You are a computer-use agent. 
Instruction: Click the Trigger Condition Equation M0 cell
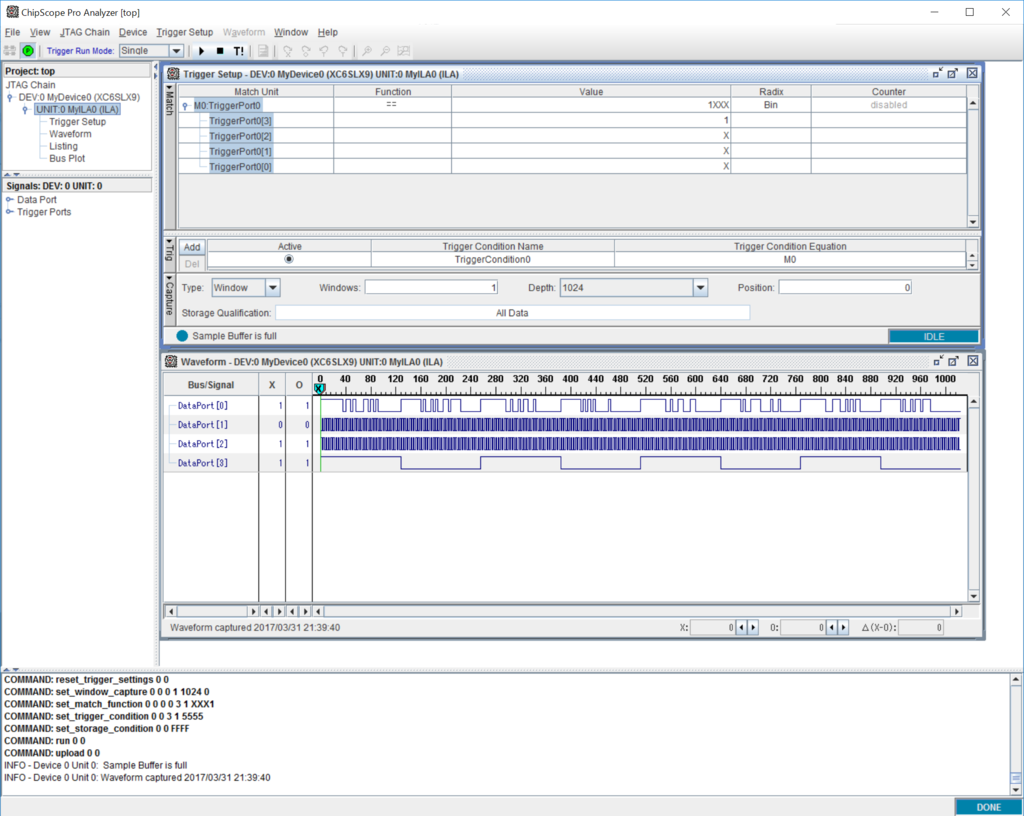tap(790, 259)
